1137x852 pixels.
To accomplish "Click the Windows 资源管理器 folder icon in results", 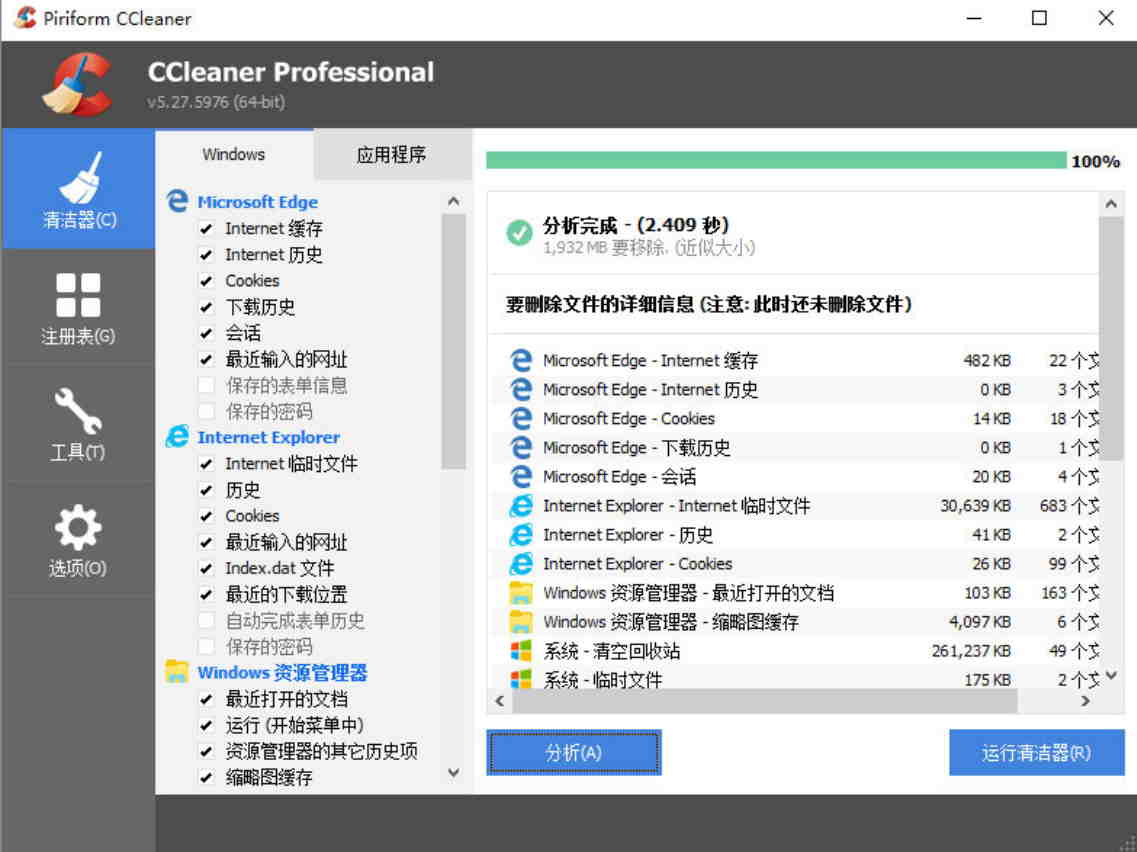I will 521,592.
